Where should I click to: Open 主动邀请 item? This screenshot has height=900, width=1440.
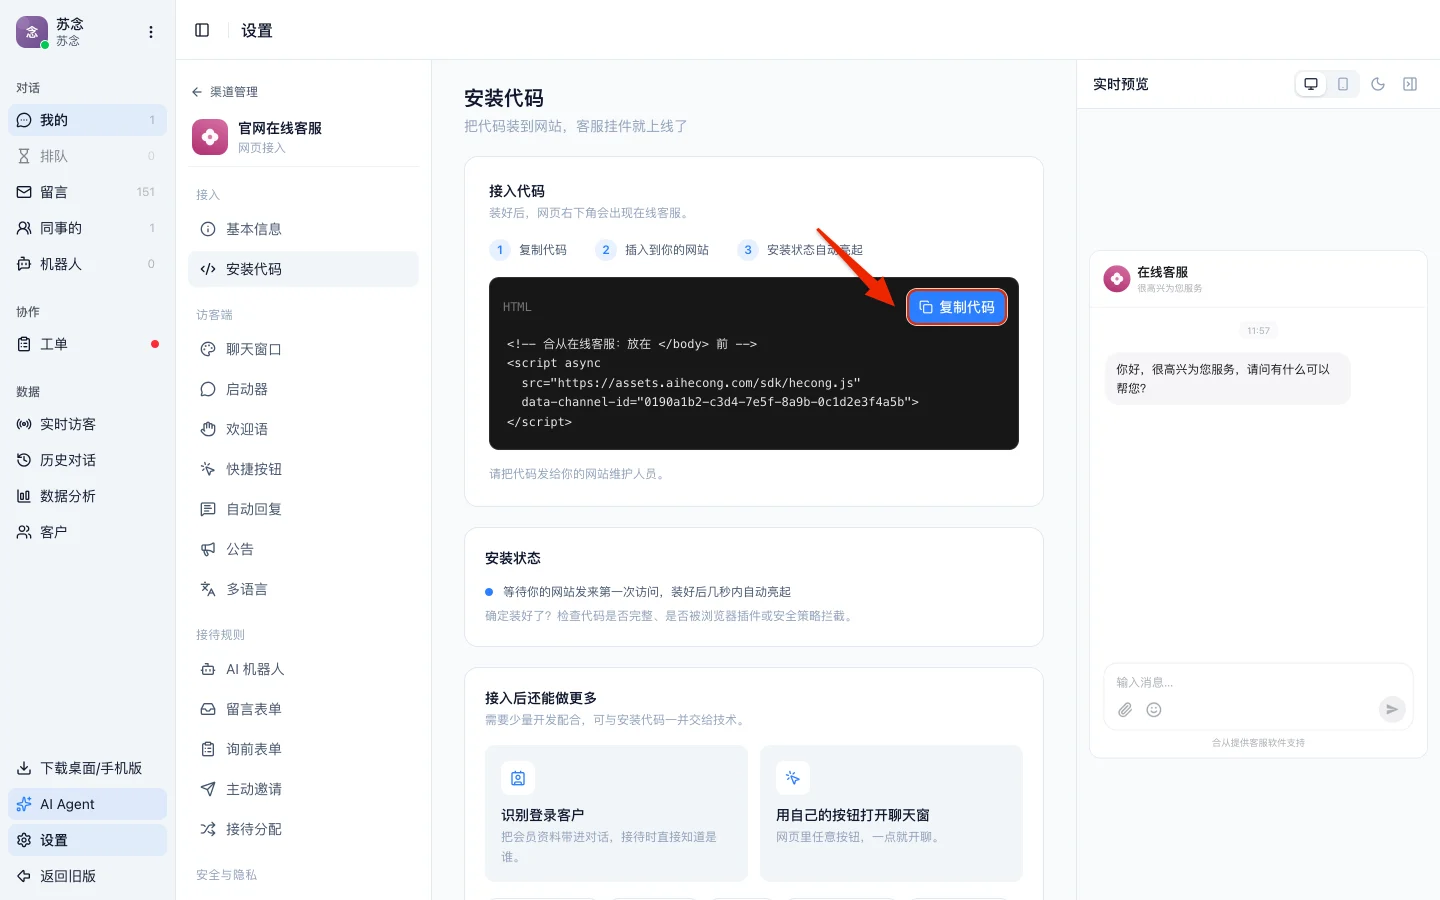point(303,789)
